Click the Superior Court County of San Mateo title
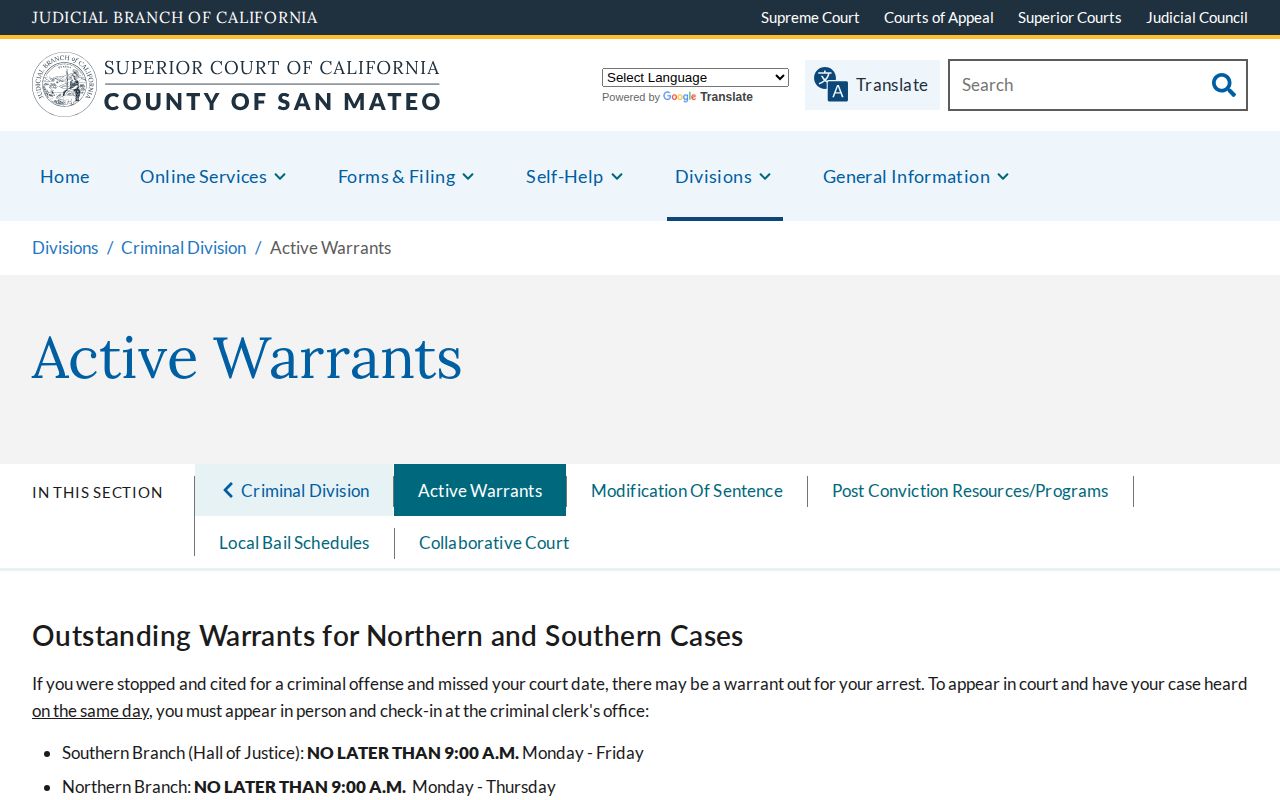Image resolution: width=1280 pixels, height=800 pixels. (x=272, y=85)
